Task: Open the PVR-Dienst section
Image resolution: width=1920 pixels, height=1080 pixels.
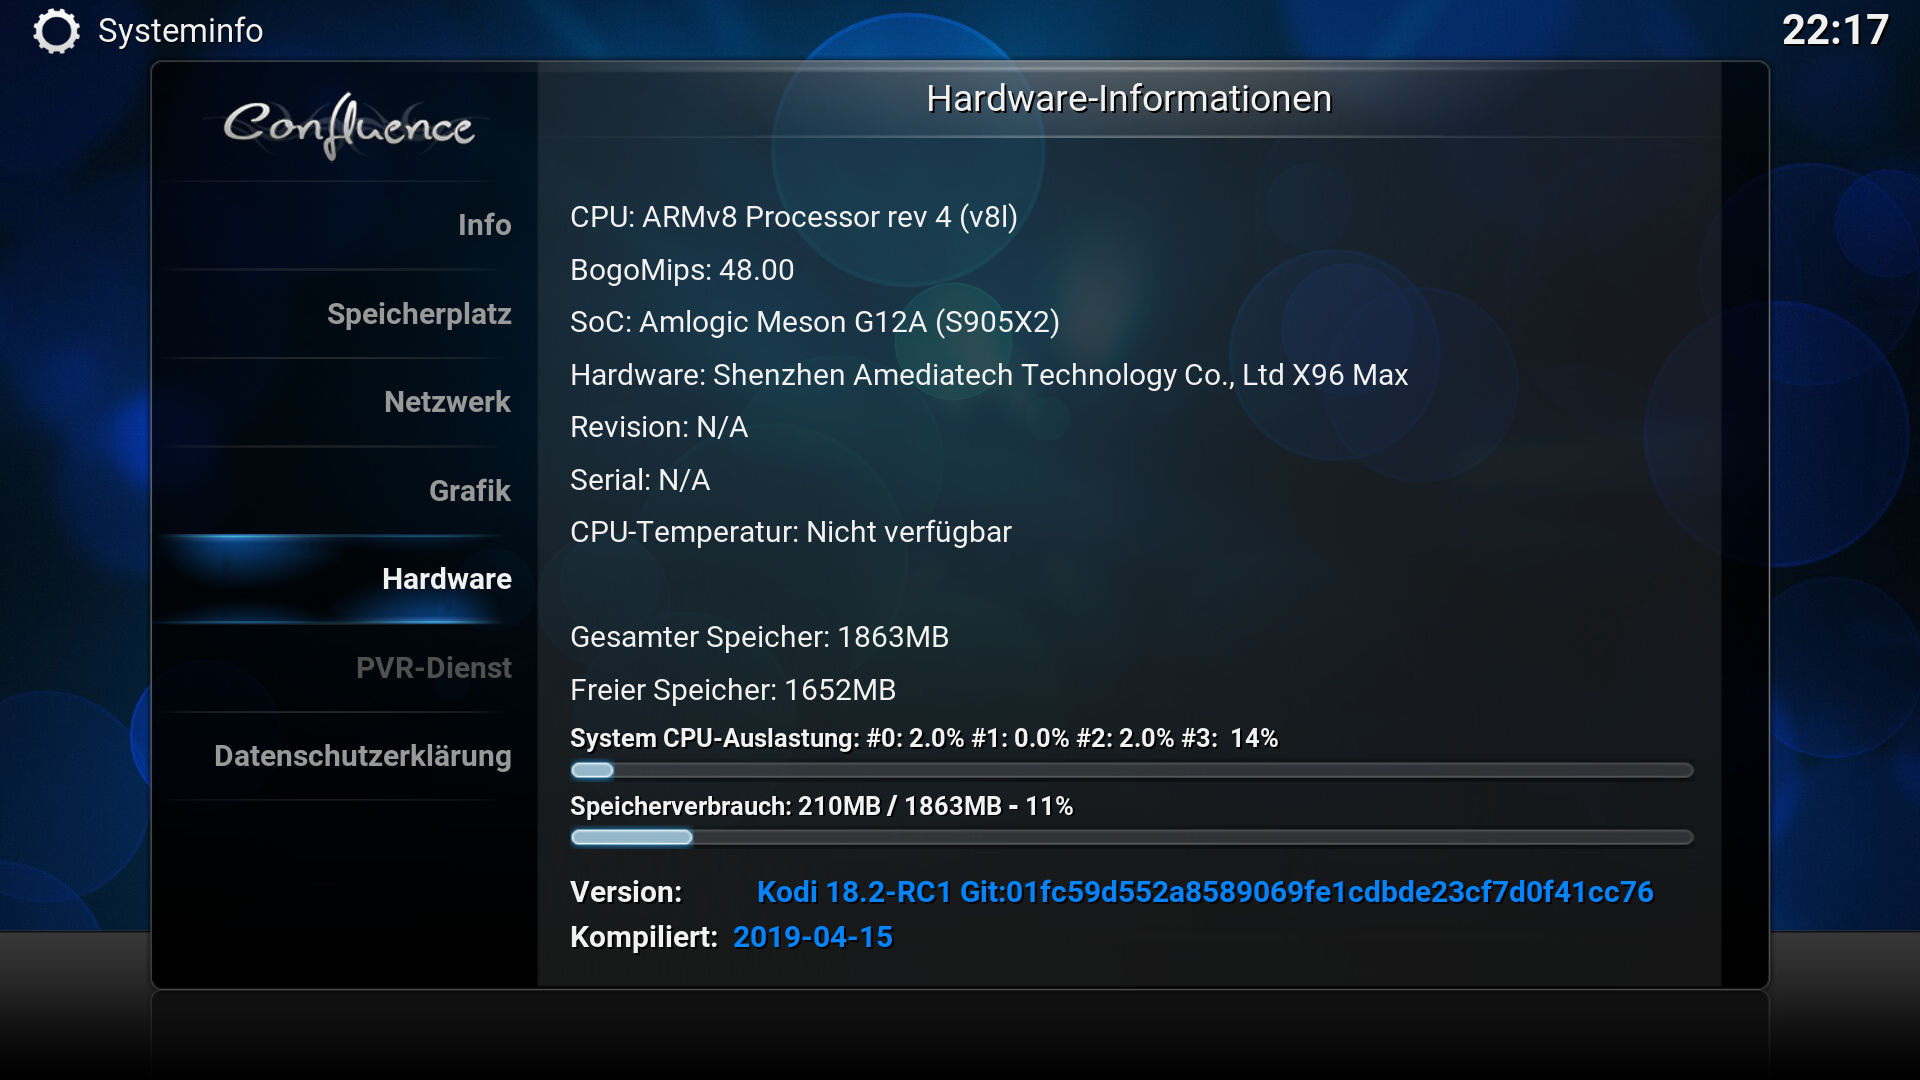Action: click(x=345, y=668)
